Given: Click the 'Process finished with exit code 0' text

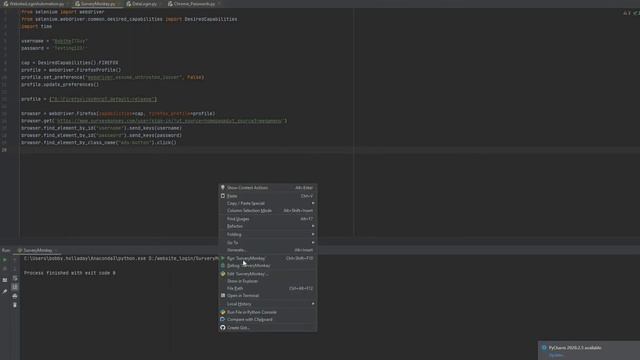Looking at the screenshot, I should [70, 273].
